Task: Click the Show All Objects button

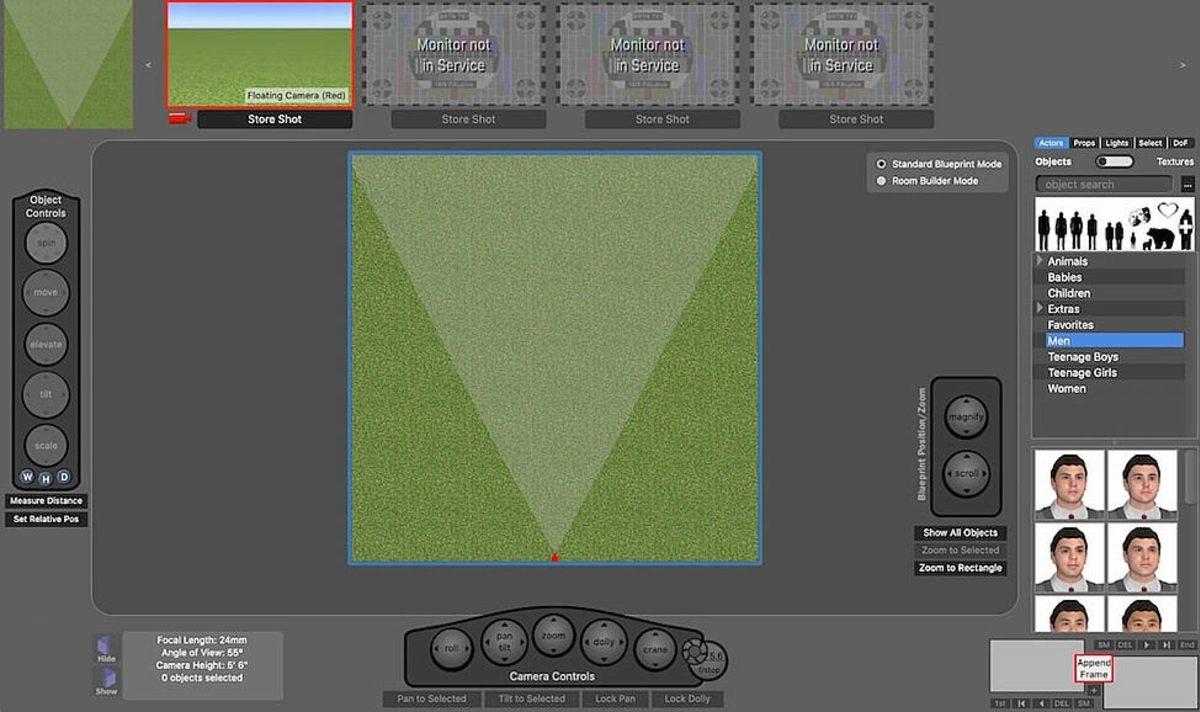Action: 960,533
